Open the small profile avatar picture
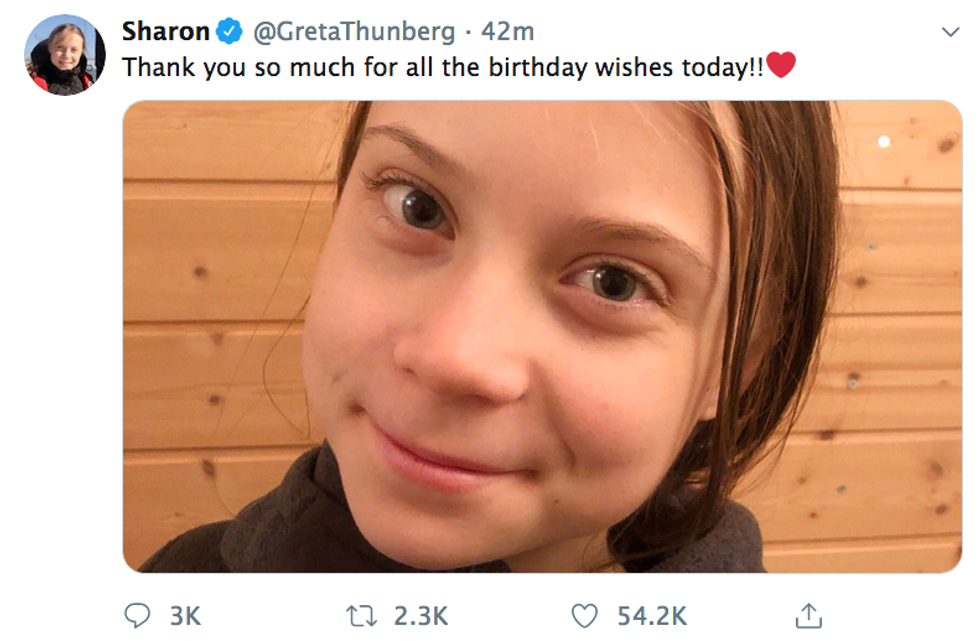Viewport: 980px width, 641px height. point(64,55)
